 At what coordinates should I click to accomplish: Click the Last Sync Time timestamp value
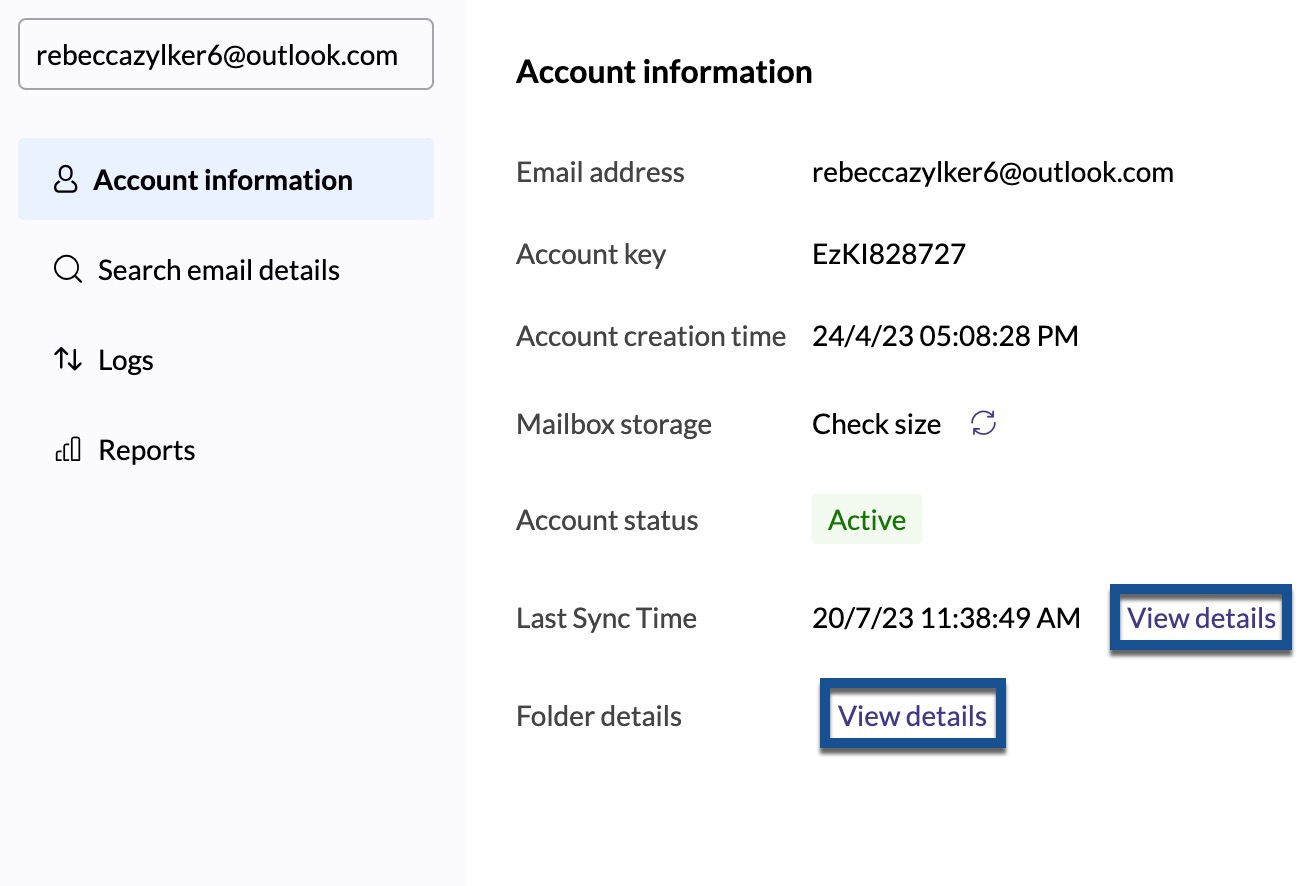point(946,618)
